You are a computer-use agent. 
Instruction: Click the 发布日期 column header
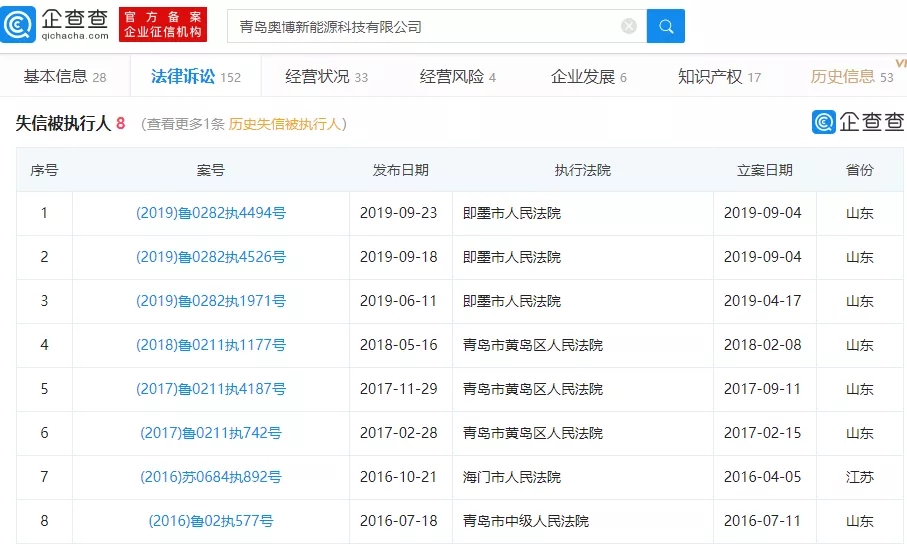tap(400, 170)
